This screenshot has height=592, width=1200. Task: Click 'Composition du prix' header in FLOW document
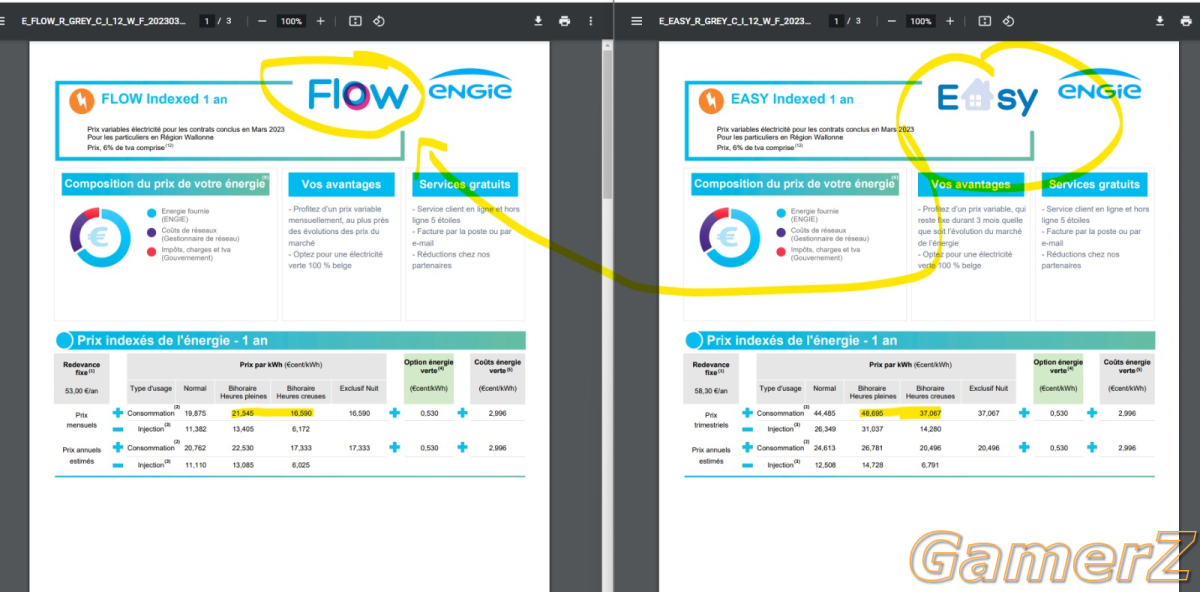click(x=166, y=184)
